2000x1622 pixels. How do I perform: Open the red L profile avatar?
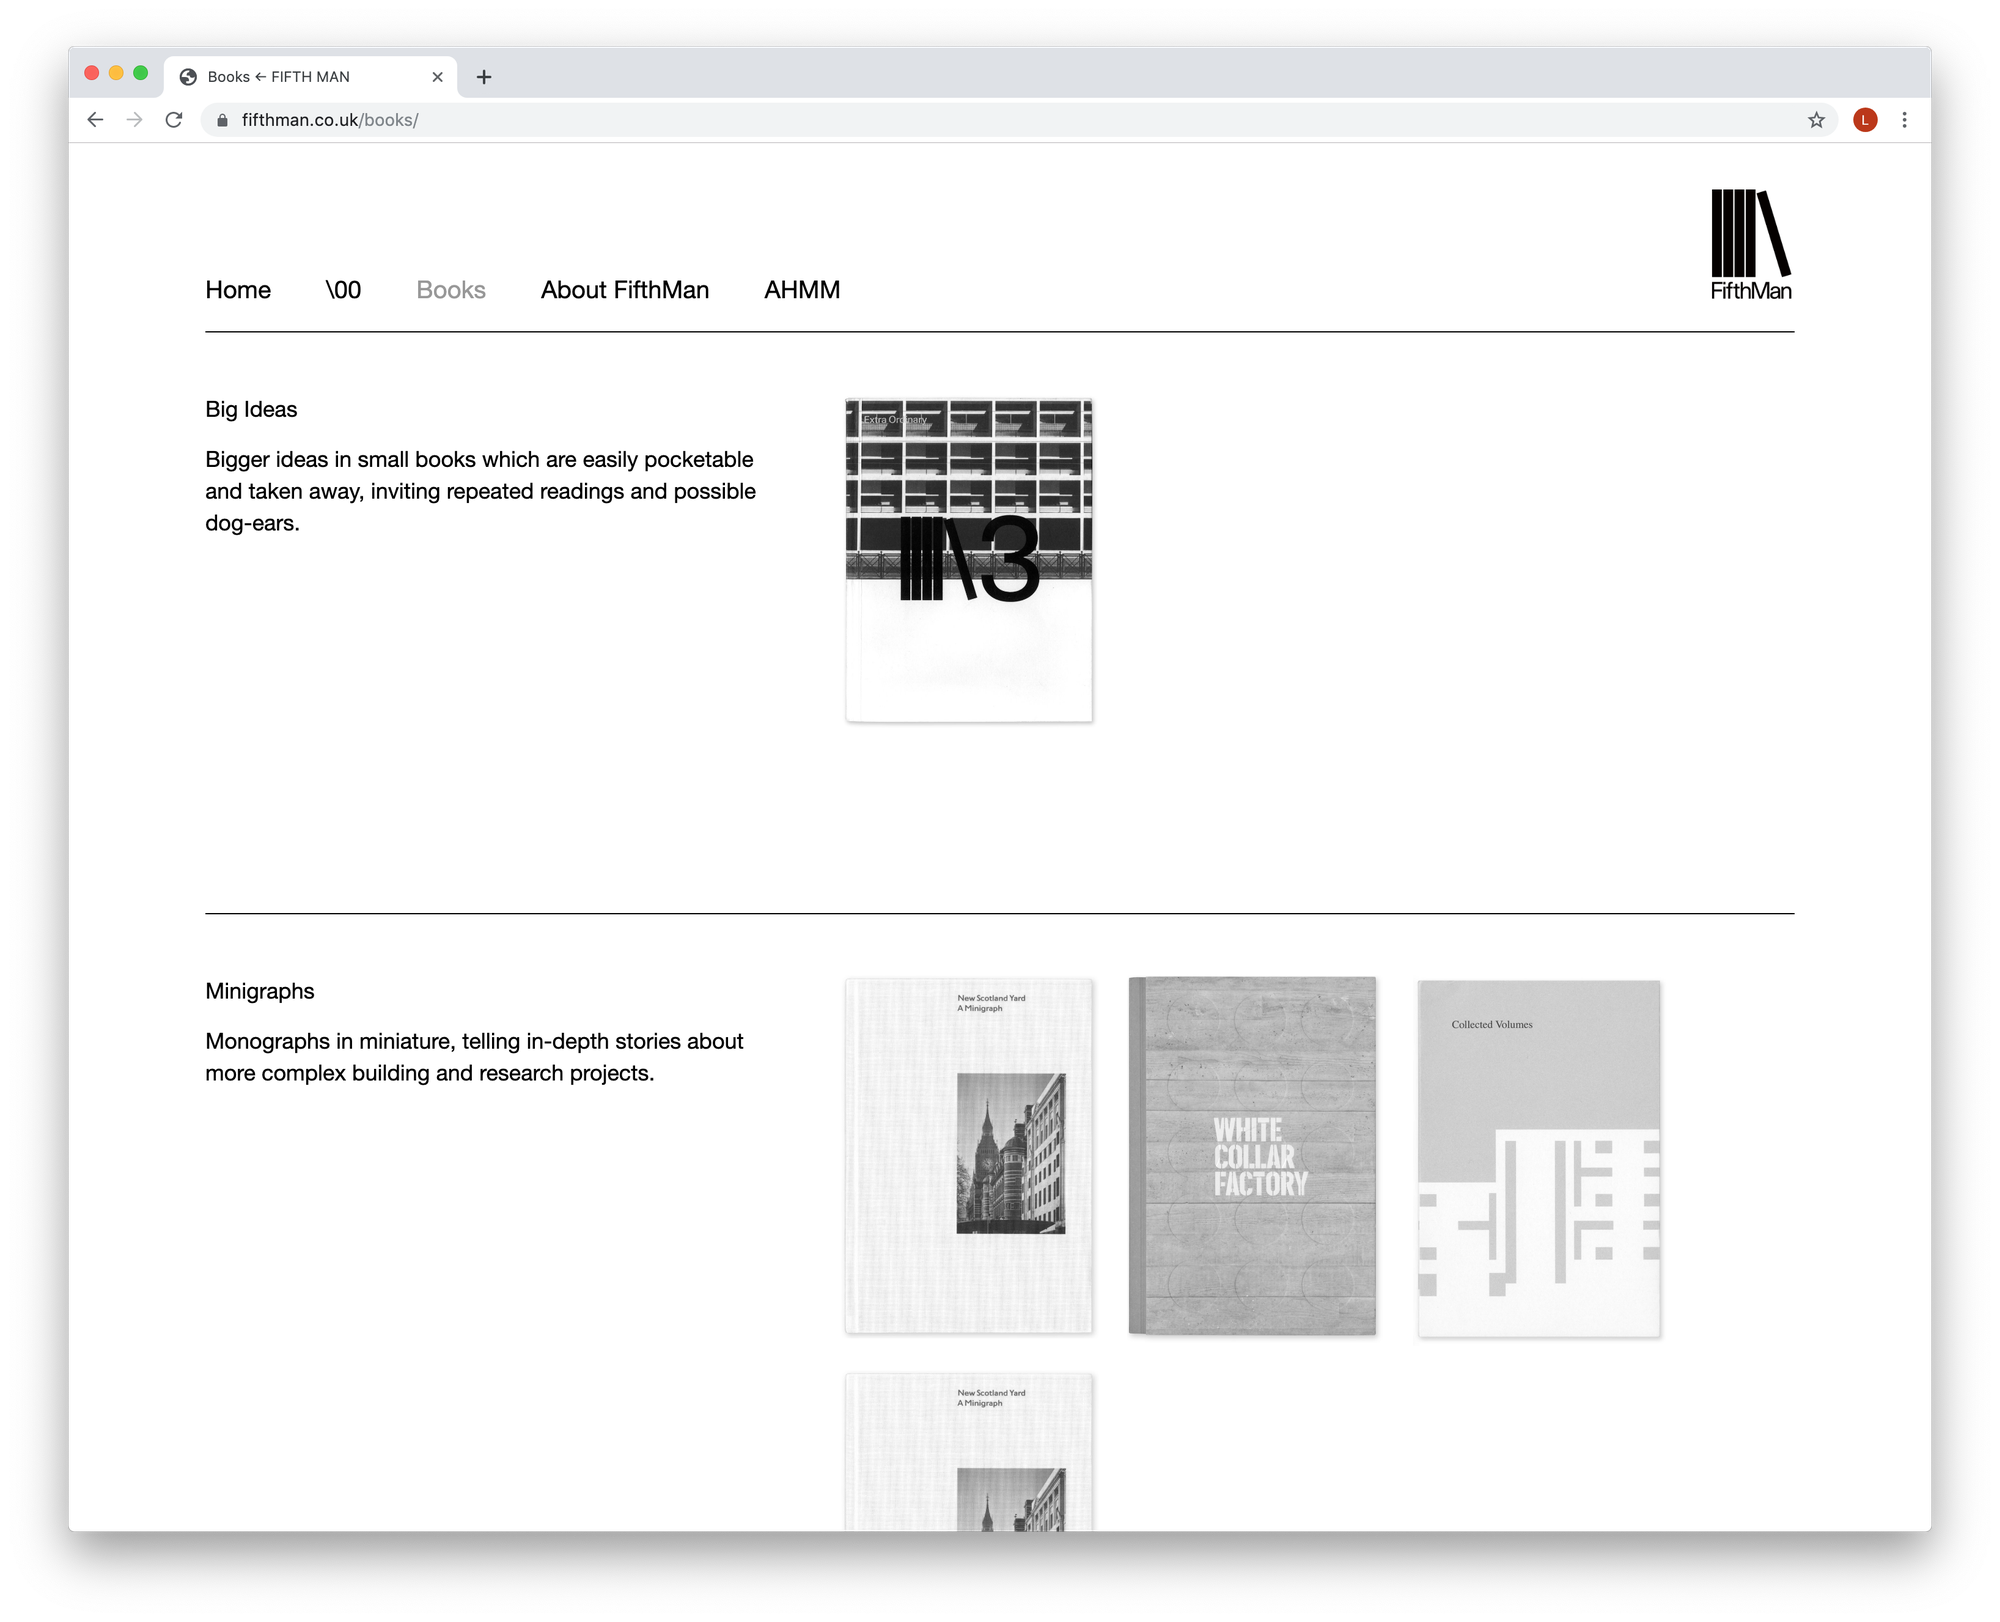point(1864,120)
